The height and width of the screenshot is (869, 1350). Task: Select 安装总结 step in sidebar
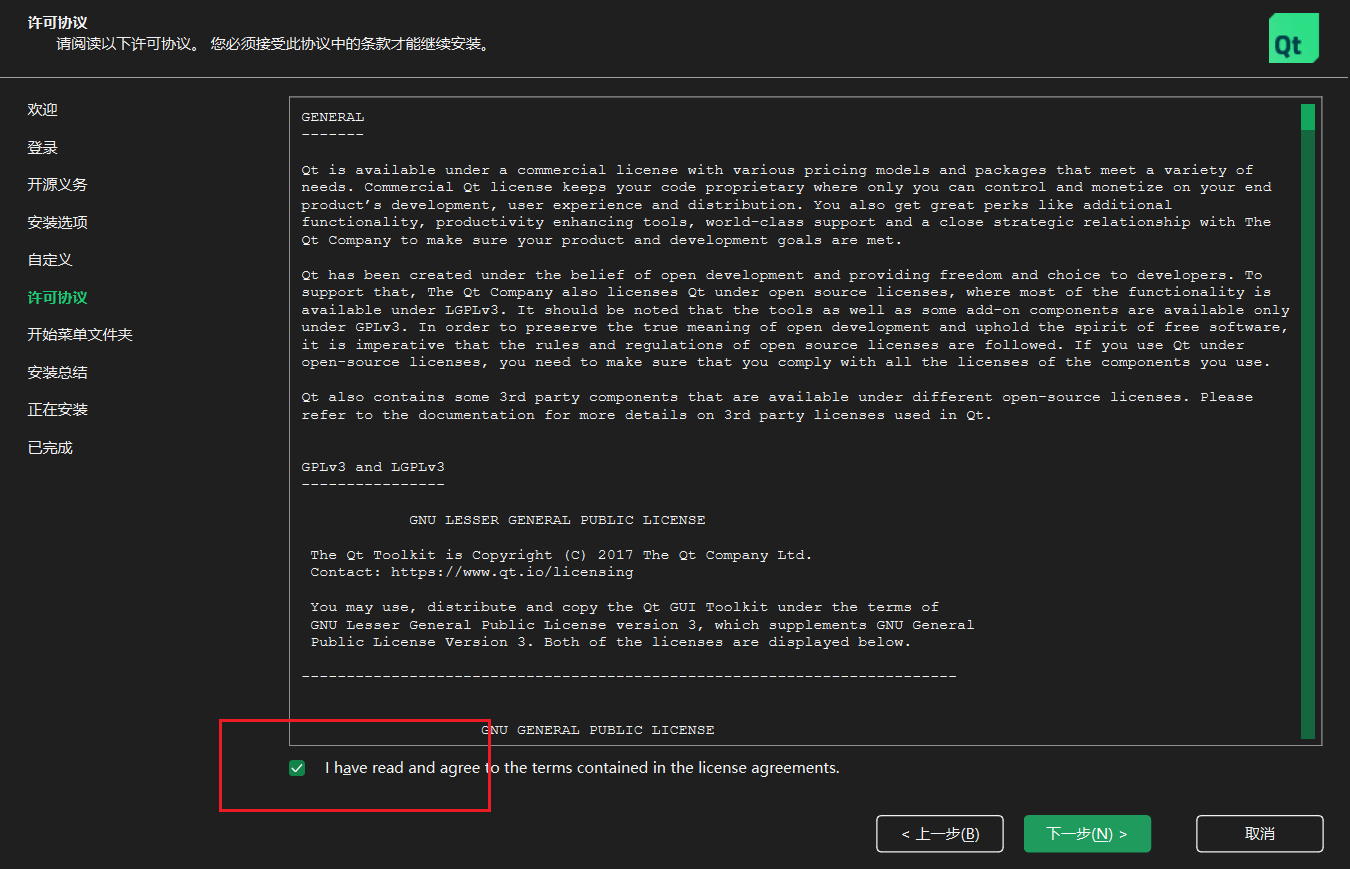pos(58,373)
